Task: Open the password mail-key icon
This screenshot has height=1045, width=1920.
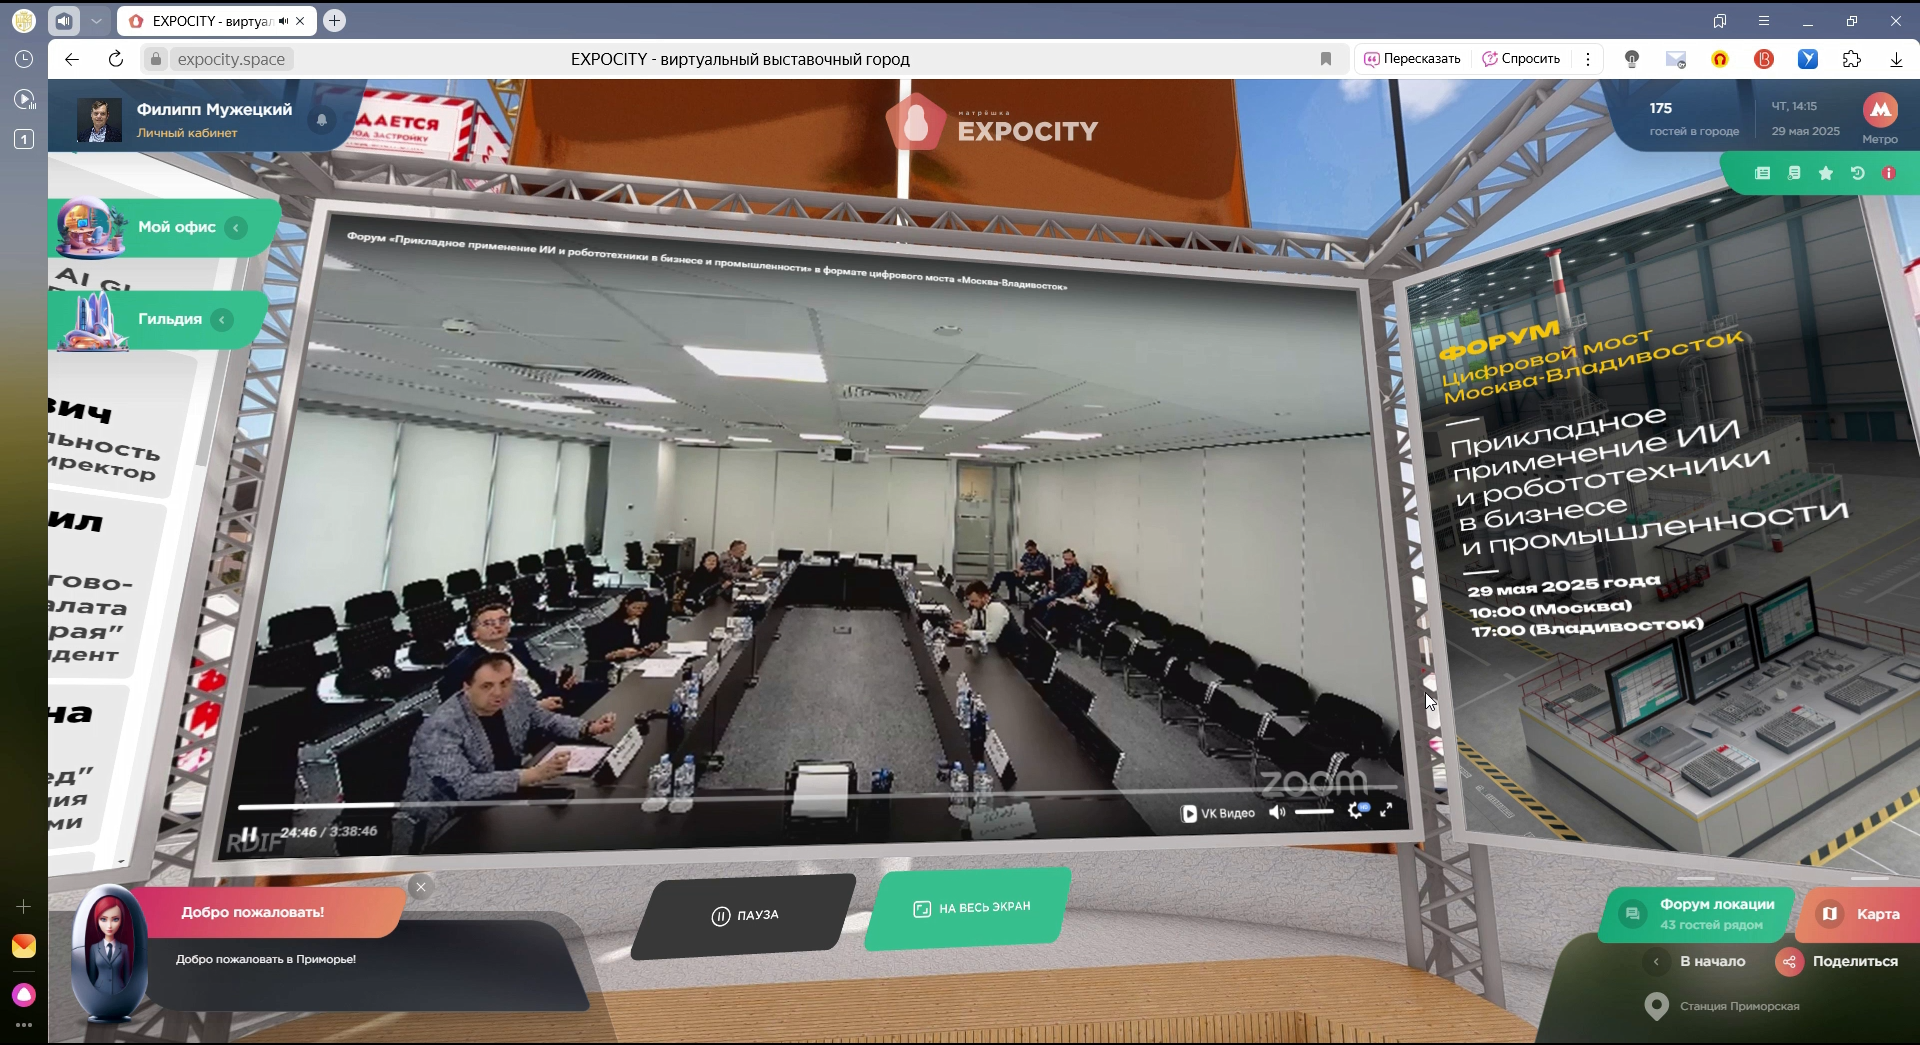Action: coord(1676,59)
